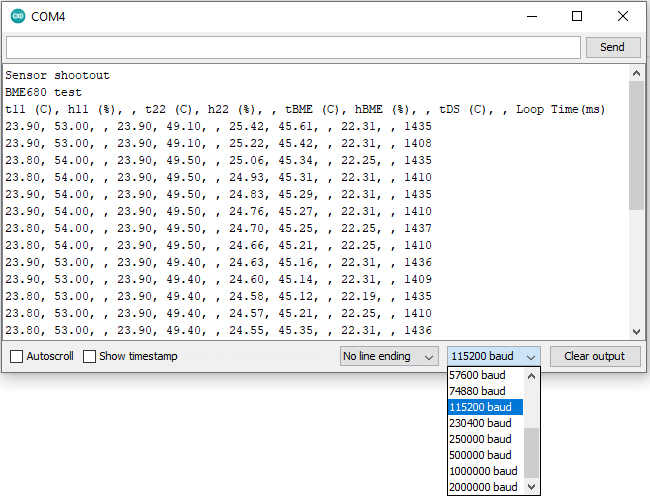Click the baud list scrollbar thumb

coord(531,453)
